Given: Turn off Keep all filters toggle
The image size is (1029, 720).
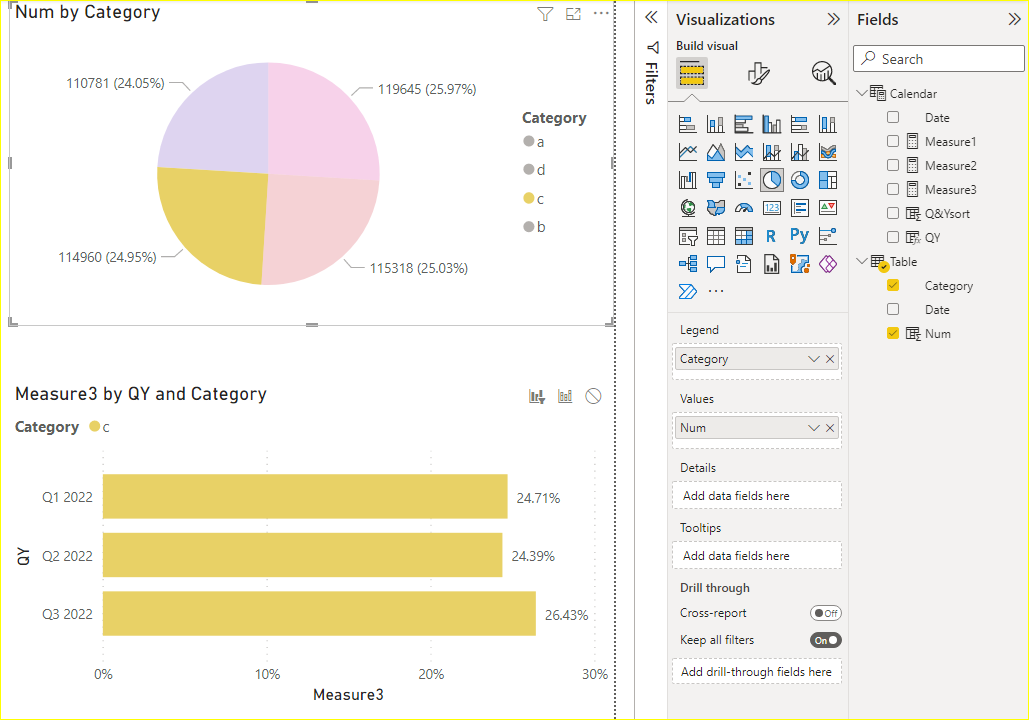Looking at the screenshot, I should point(826,640).
